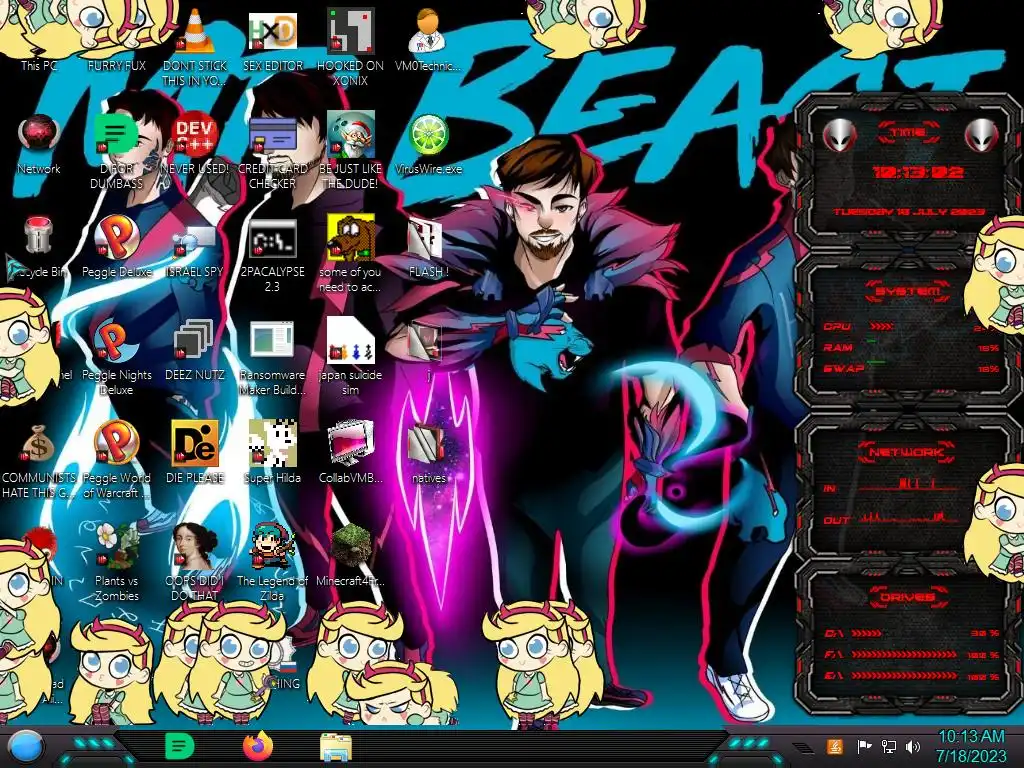Image resolution: width=1024 pixels, height=768 pixels.
Task: Open the HxD hex editor shortcut
Action: click(272, 39)
